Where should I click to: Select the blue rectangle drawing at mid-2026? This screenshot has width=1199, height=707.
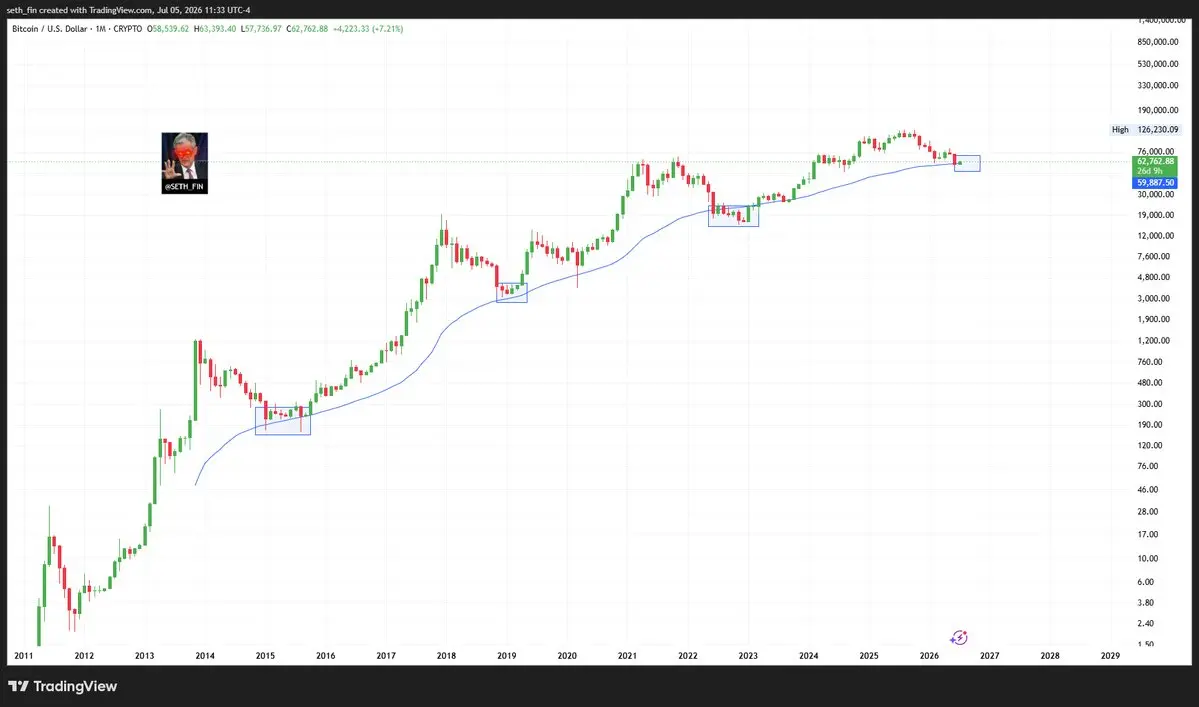pos(967,164)
